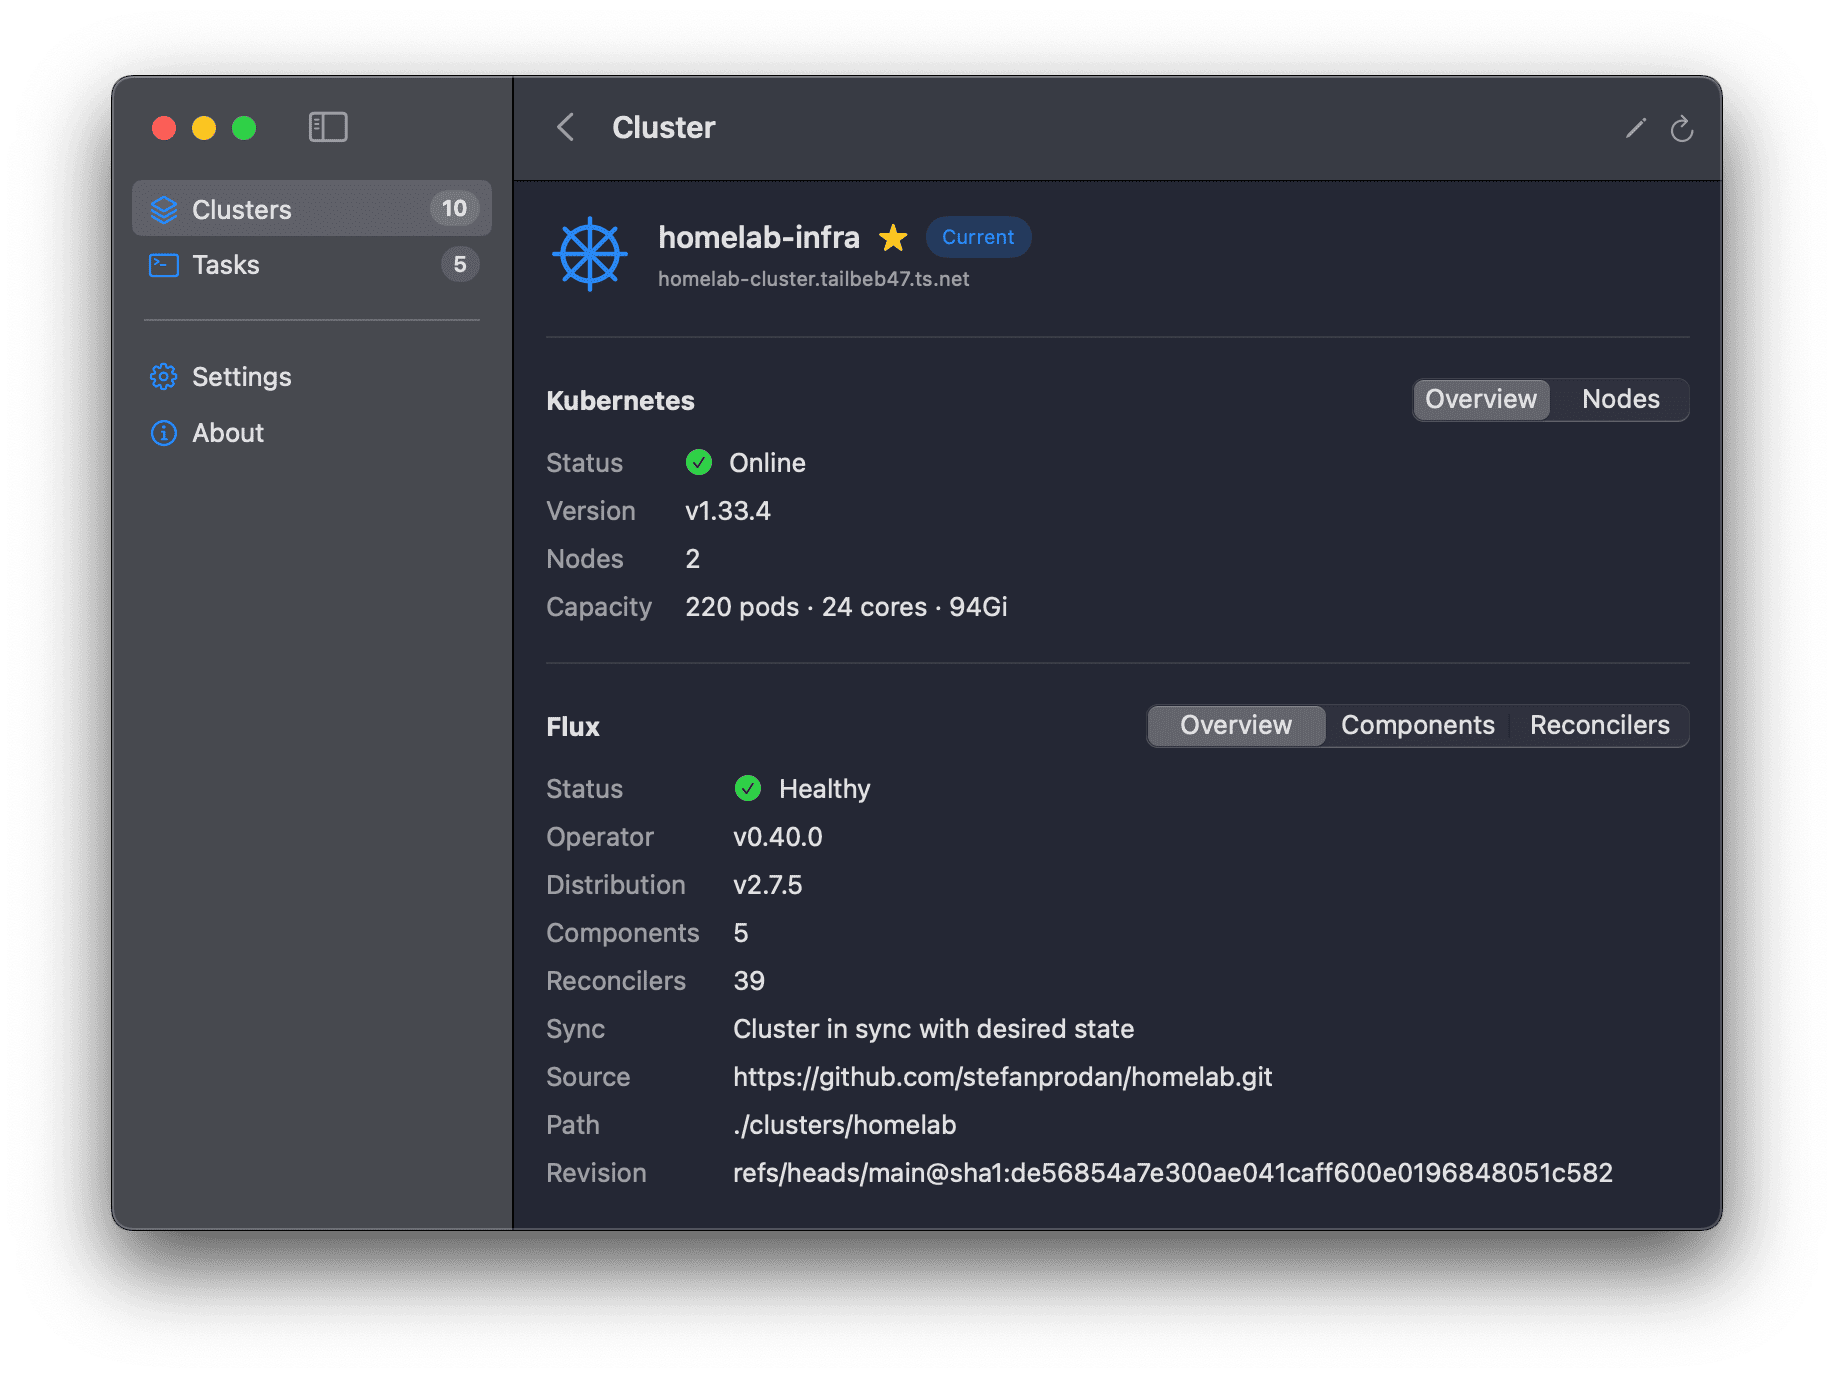The image size is (1834, 1378).
Task: View the Reconcilers tab
Action: pos(1599,725)
